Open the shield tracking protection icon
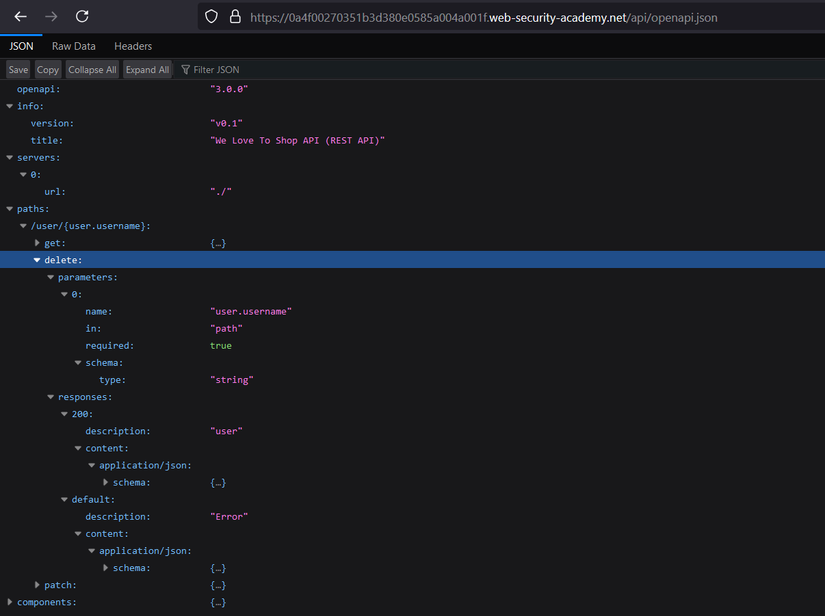The width and height of the screenshot is (825, 616). (211, 17)
